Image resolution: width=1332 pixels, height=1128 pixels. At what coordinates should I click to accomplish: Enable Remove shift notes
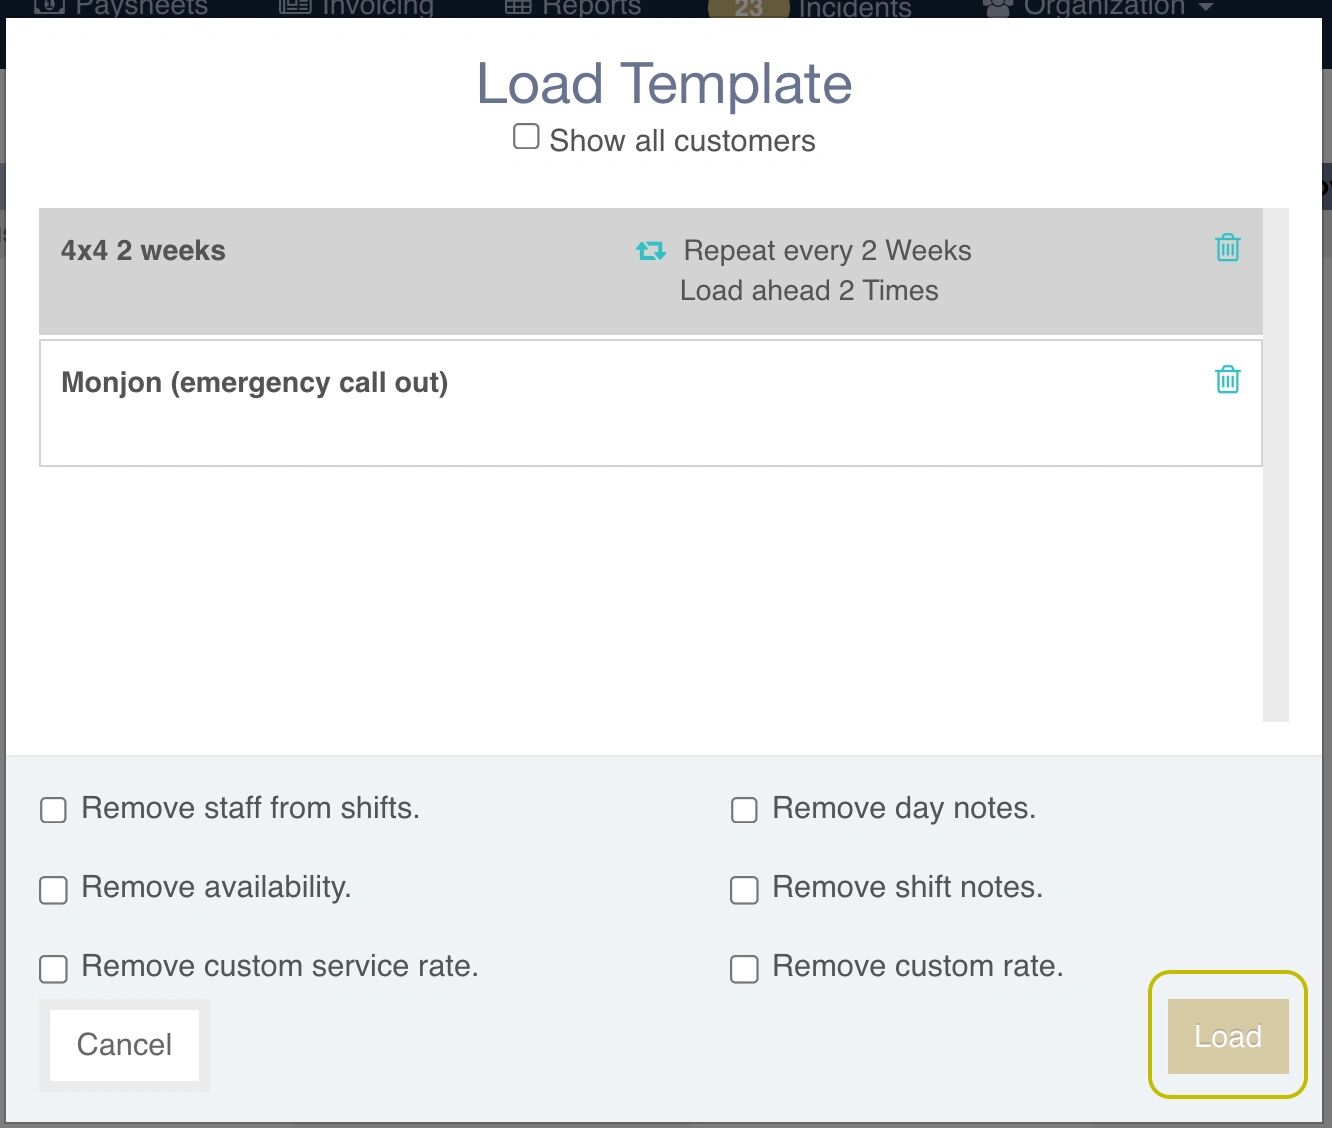click(744, 889)
